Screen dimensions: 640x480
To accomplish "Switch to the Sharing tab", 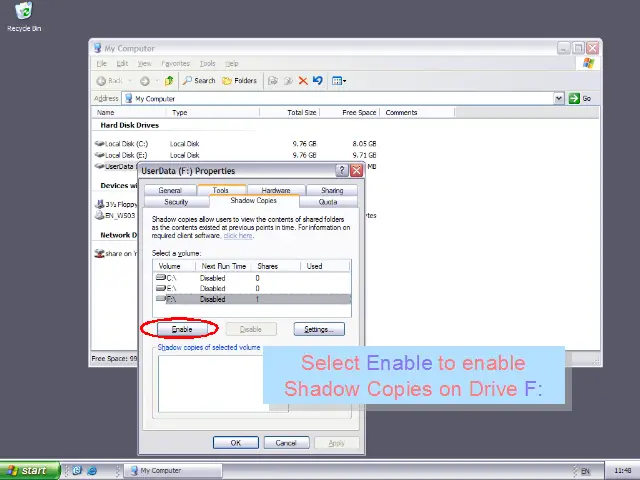I will pos(332,190).
